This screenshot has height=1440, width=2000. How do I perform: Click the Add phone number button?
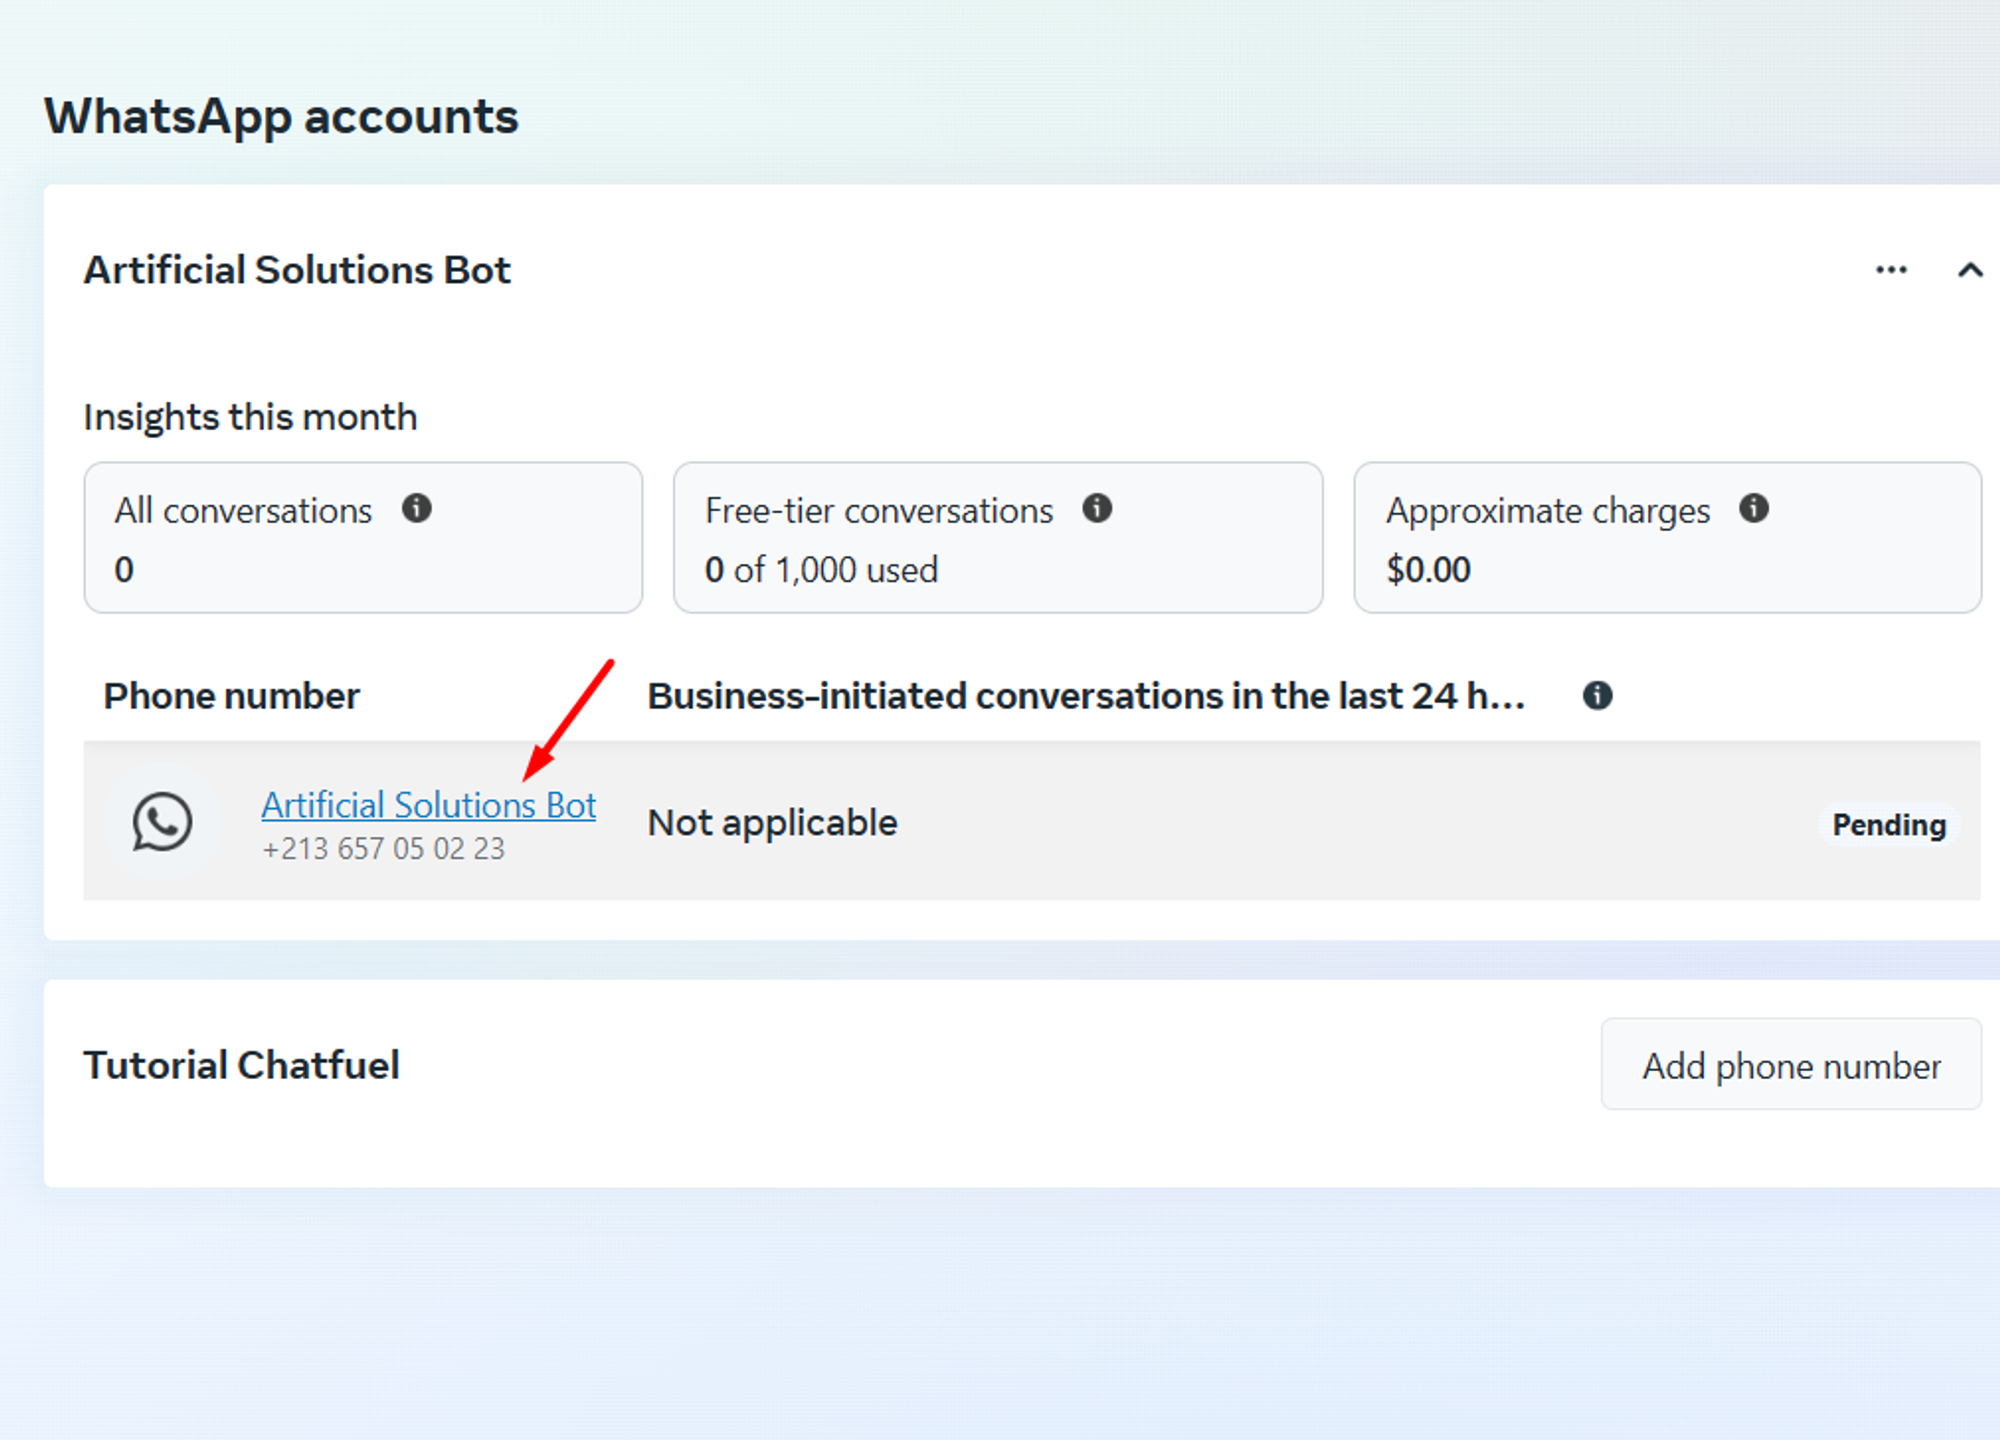point(1790,1065)
